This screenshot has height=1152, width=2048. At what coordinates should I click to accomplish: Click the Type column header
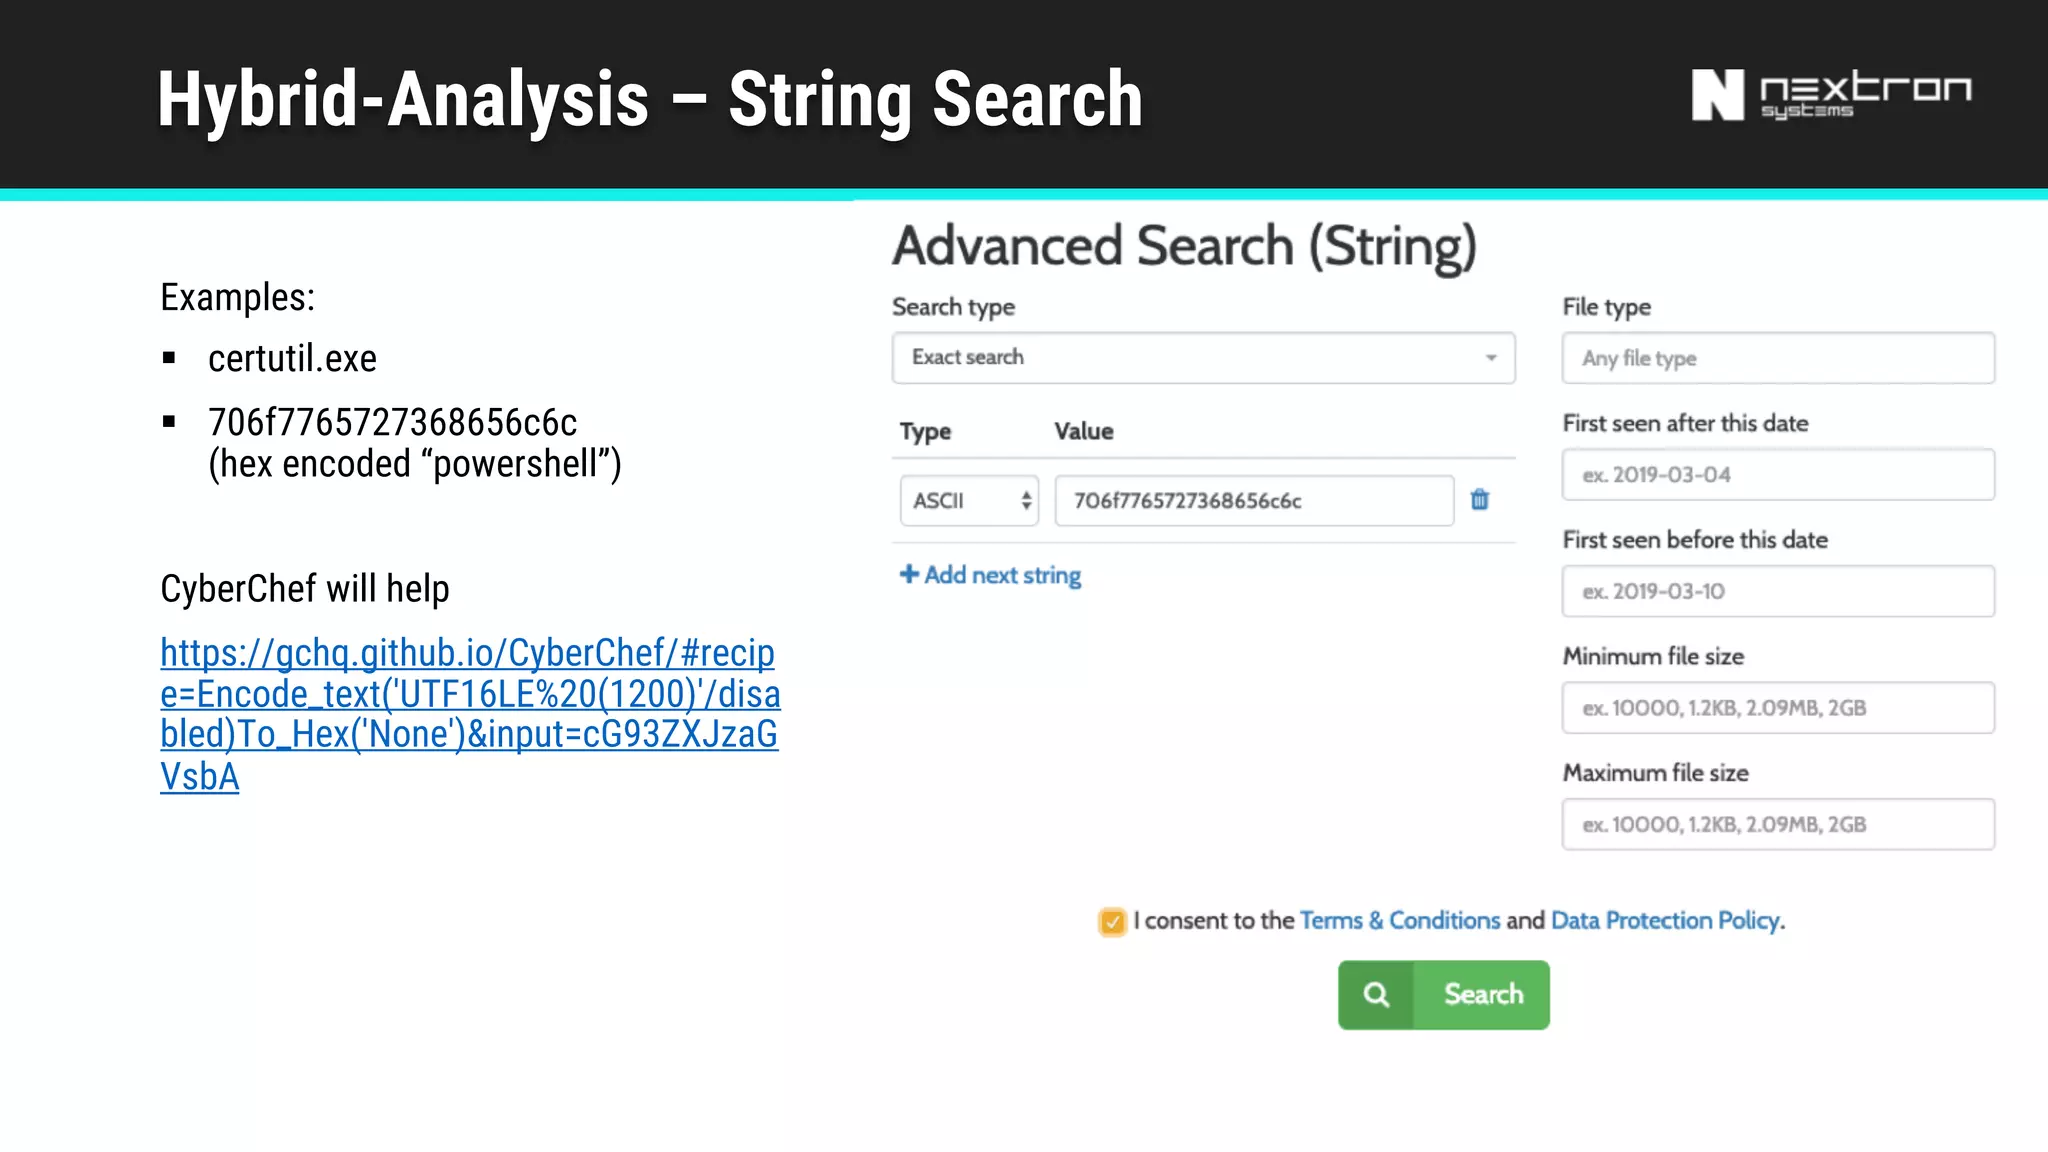pyautogui.click(x=925, y=432)
